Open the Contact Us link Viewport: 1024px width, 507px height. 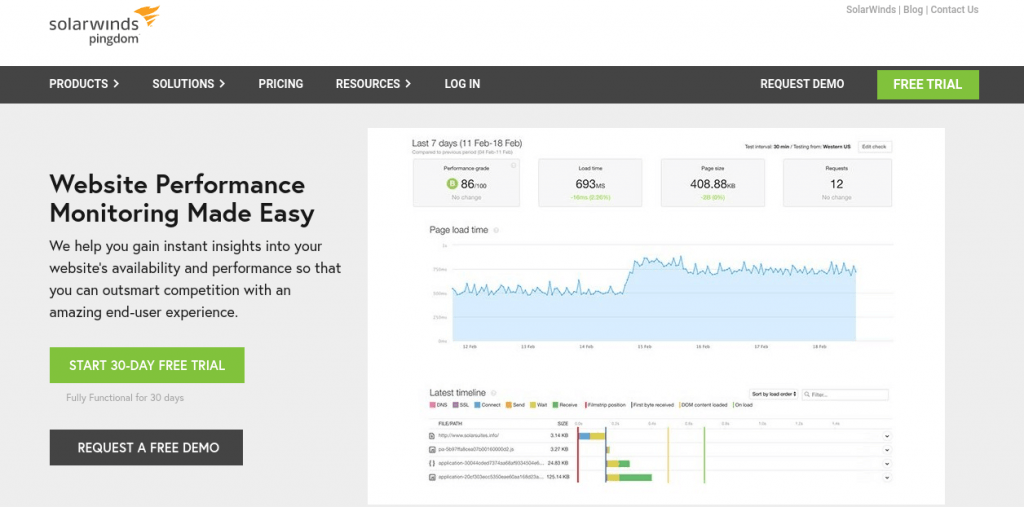pos(954,10)
